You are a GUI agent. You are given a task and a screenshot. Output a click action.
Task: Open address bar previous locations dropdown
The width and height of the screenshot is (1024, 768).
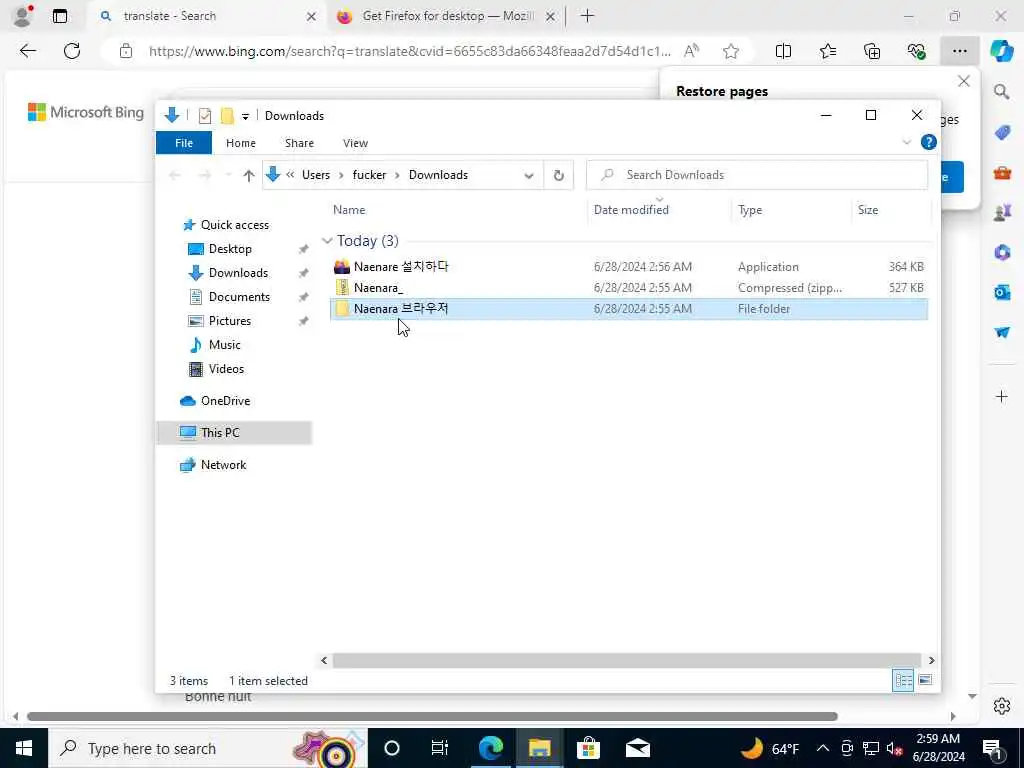click(528, 175)
